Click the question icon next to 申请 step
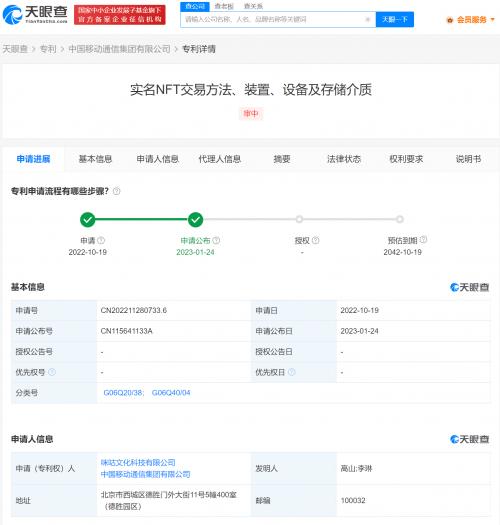 point(101,240)
